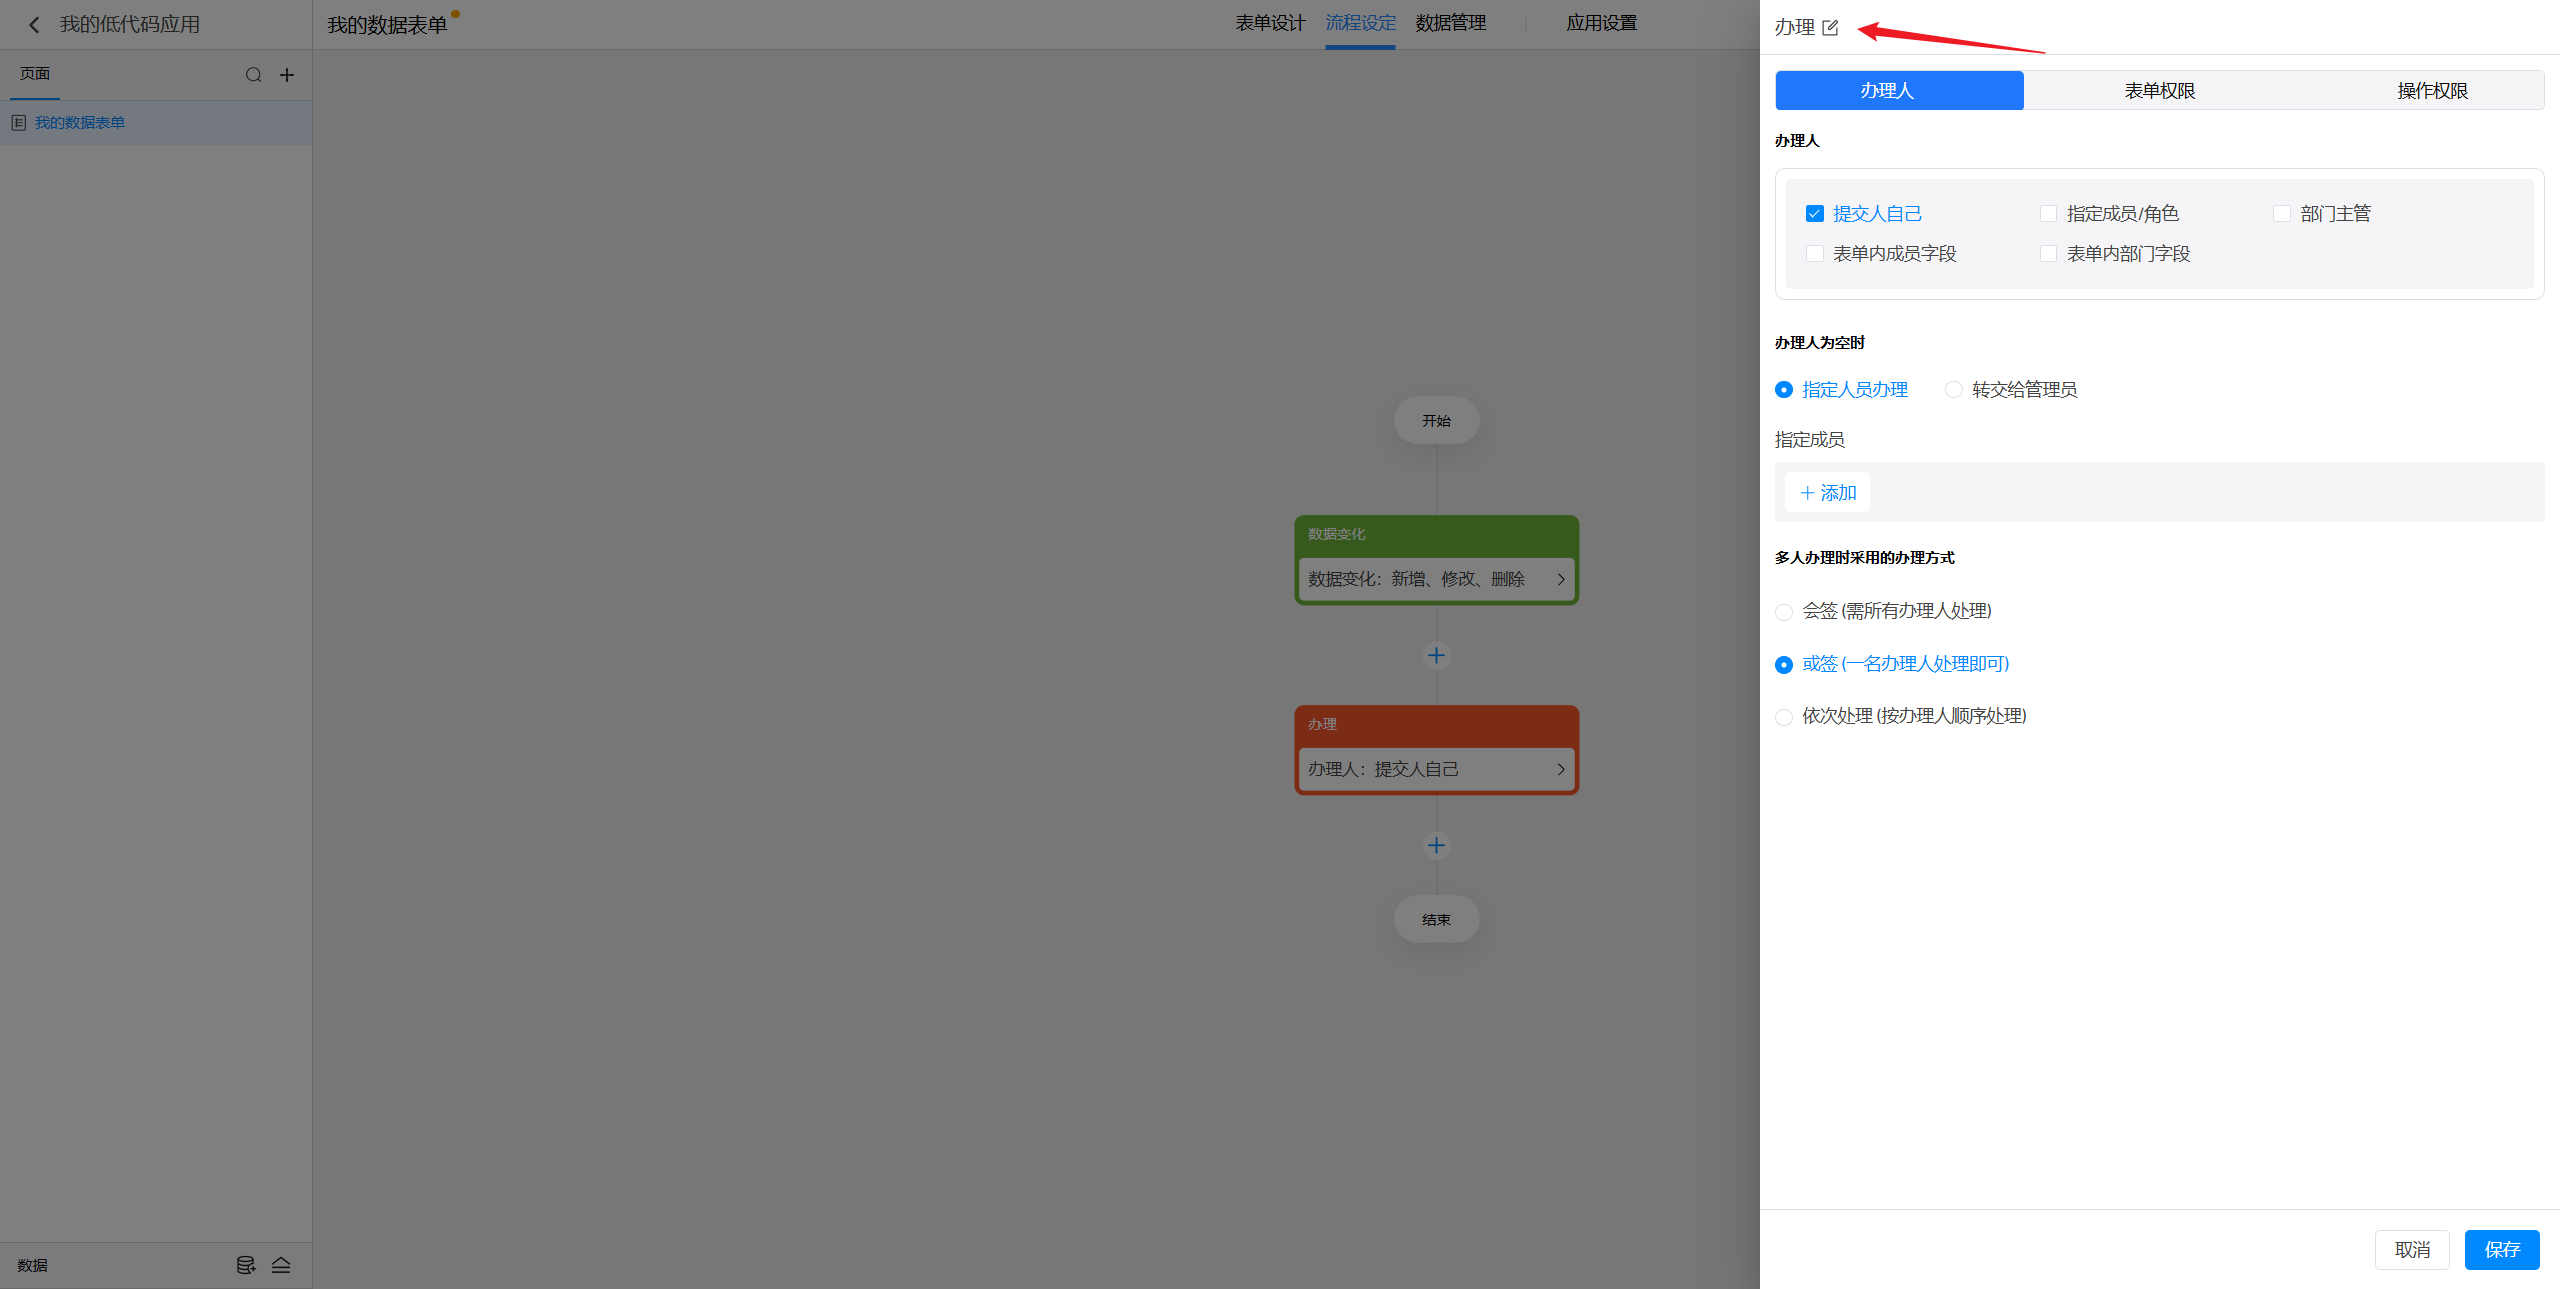Click the 添加 member button

click(1828, 493)
